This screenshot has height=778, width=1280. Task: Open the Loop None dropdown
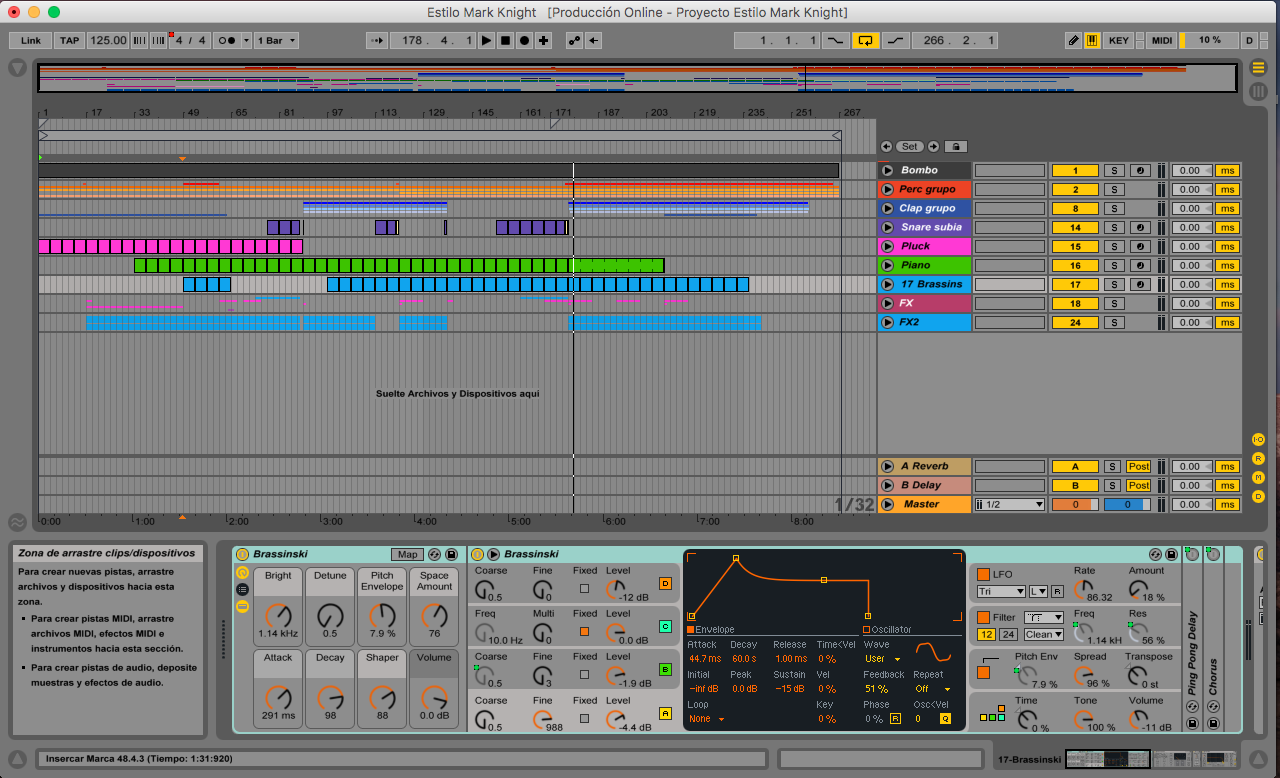[706, 718]
